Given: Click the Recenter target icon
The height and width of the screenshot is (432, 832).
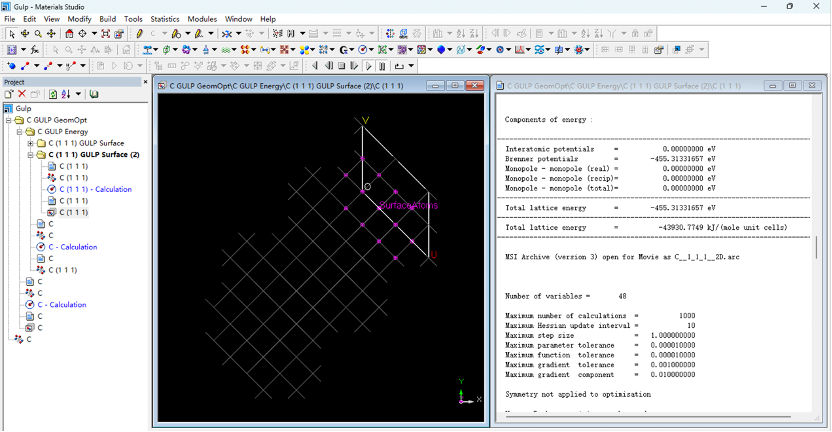Looking at the screenshot, I should coord(82,33).
